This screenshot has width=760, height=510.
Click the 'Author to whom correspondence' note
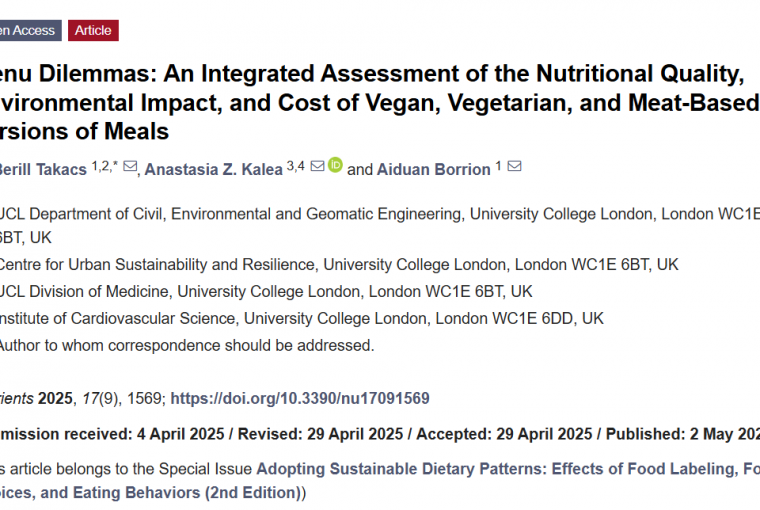point(187,346)
